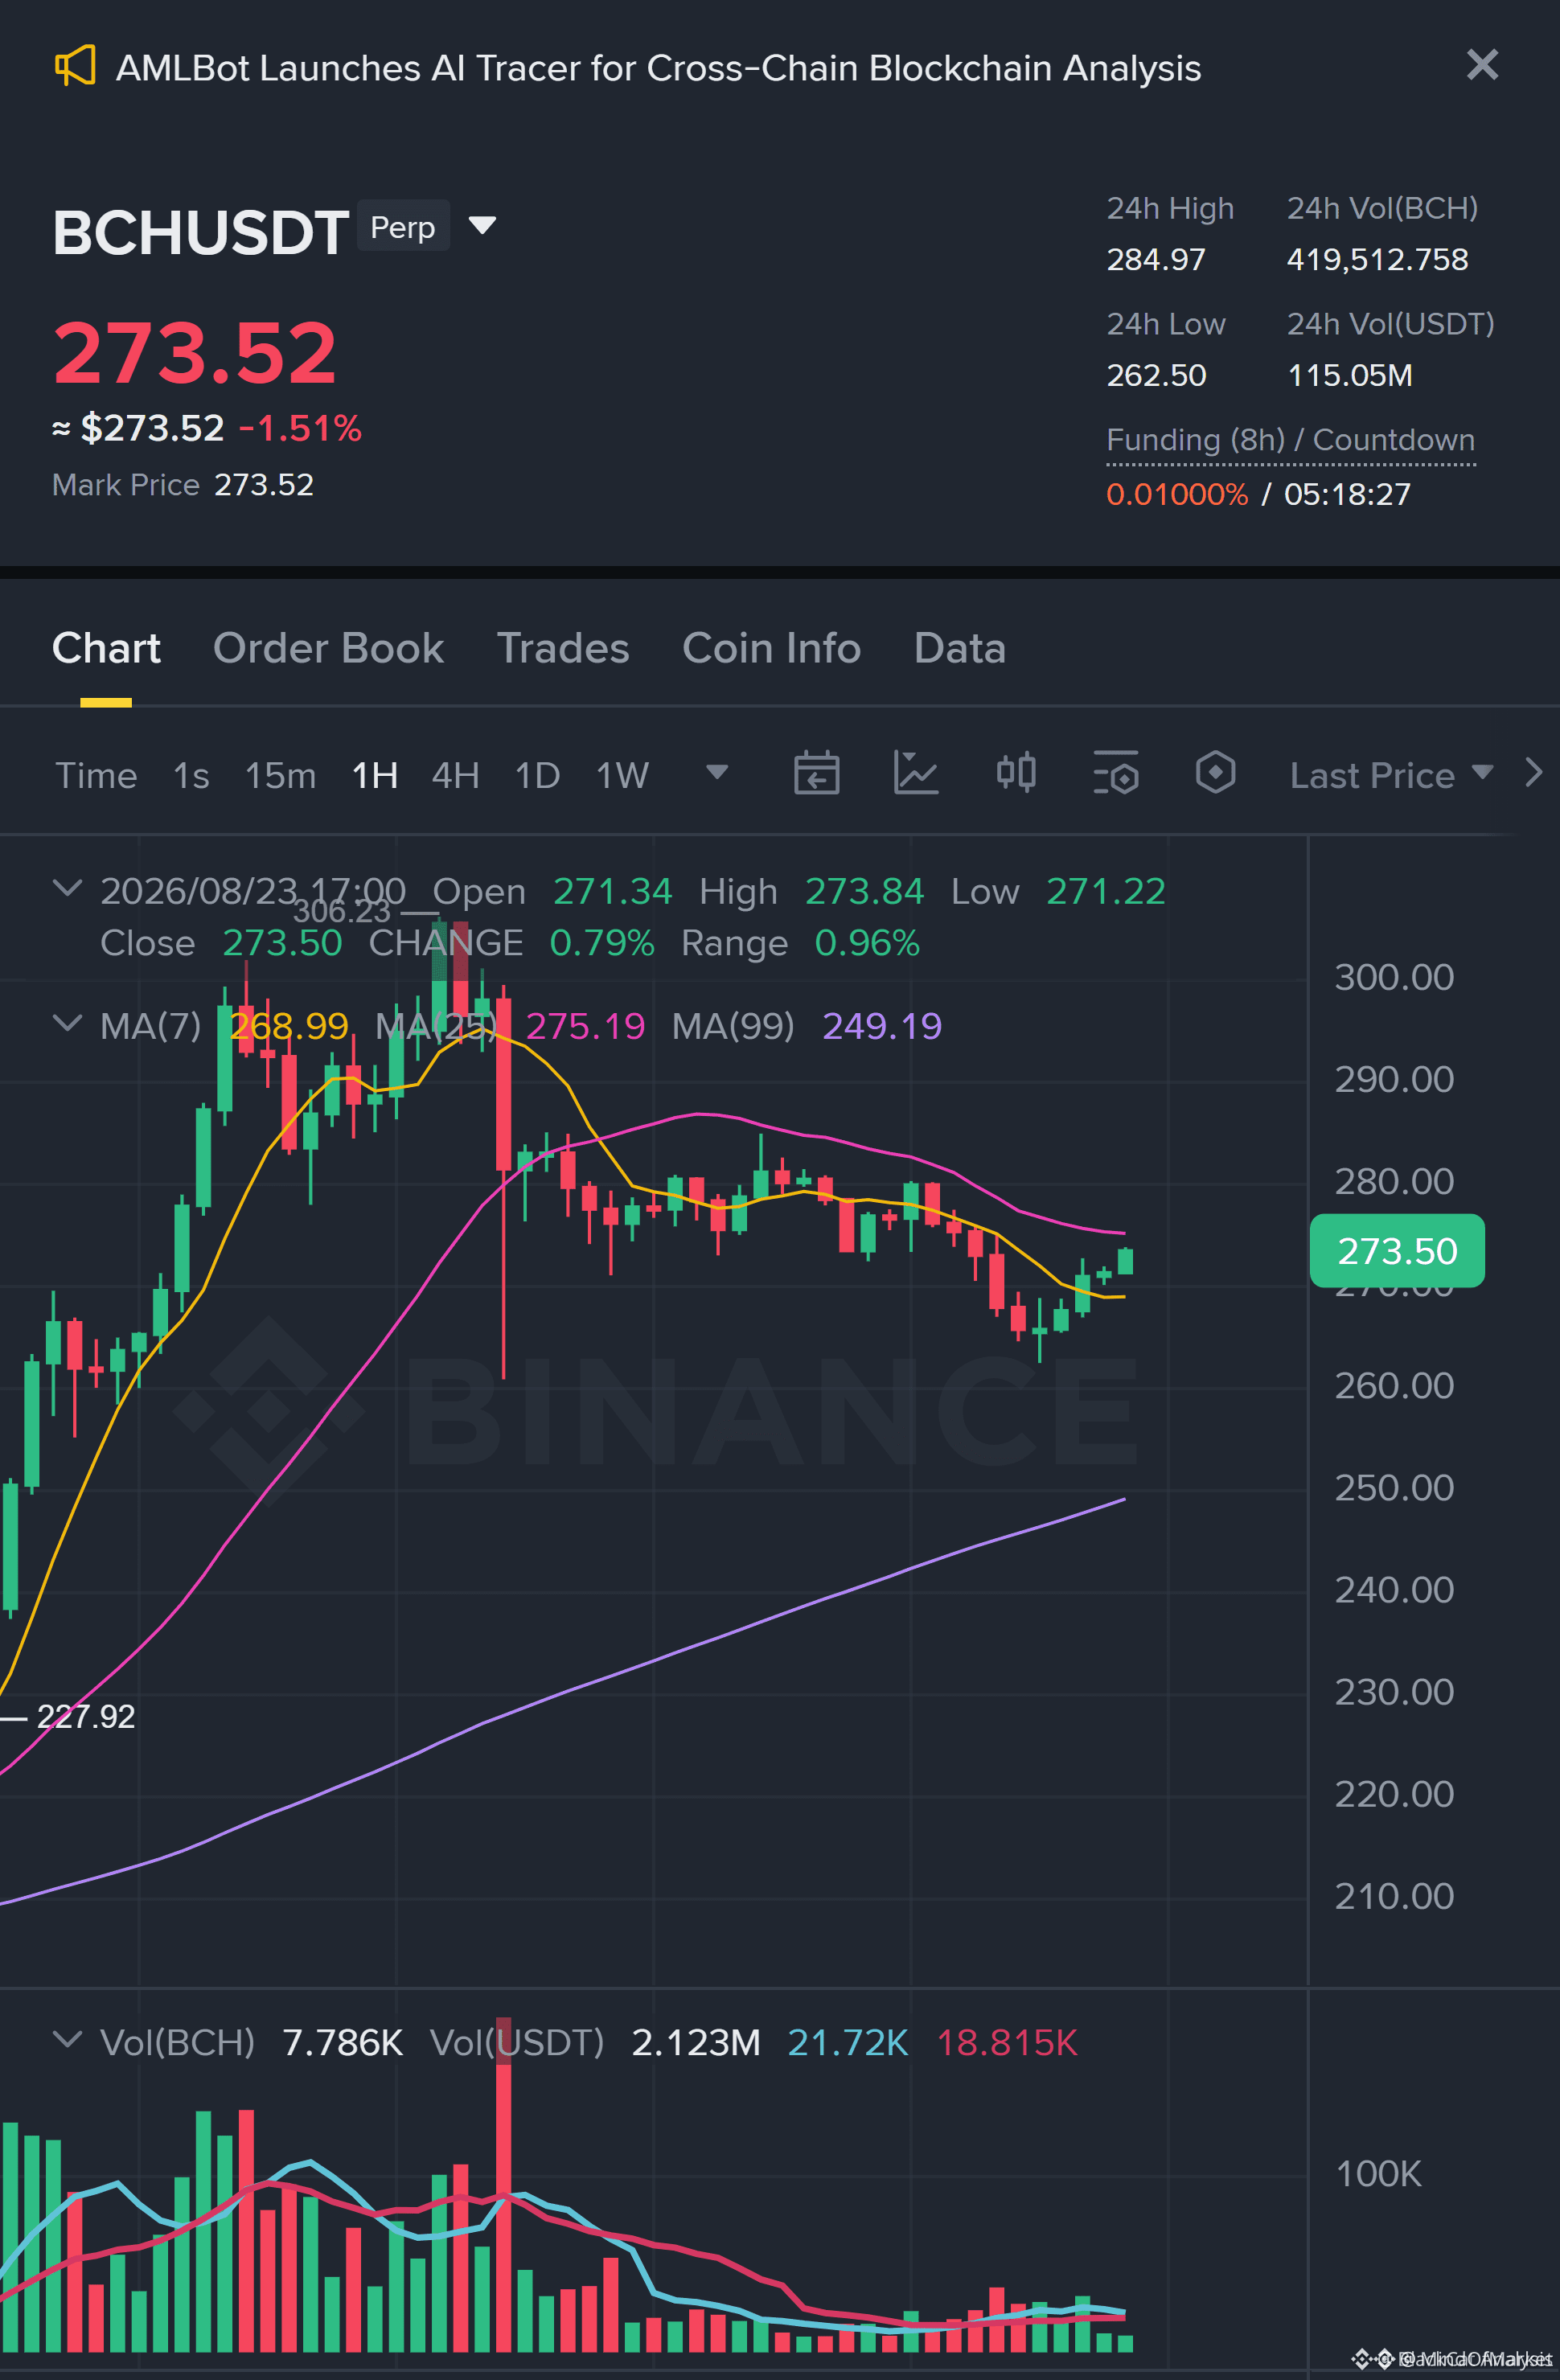
Task: Open the BCHUSDT pair selector dropdown
Action: pyautogui.click(x=483, y=225)
